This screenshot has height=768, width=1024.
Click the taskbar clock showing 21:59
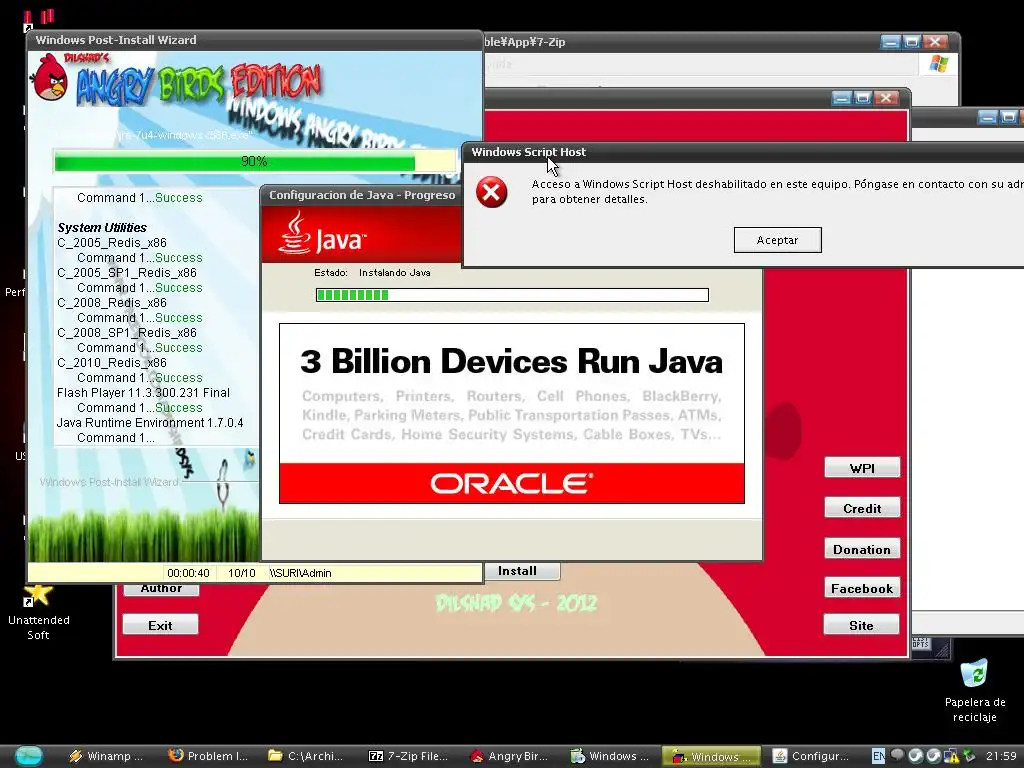[1001, 756]
